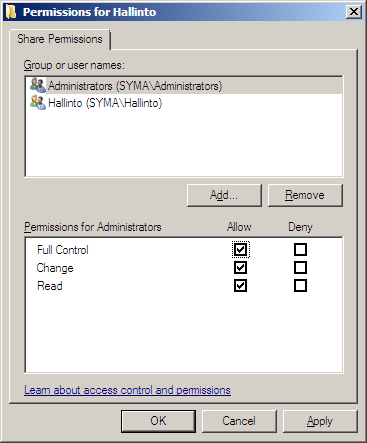The height and width of the screenshot is (443, 367).
Task: Open Learn about access control and permissions
Action: (127, 390)
